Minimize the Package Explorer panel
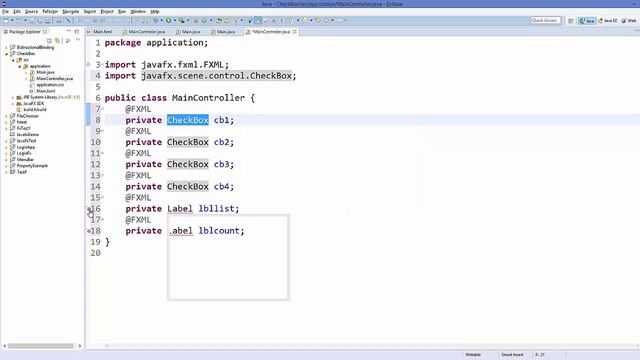This screenshot has width=640, height=360. point(69,31)
